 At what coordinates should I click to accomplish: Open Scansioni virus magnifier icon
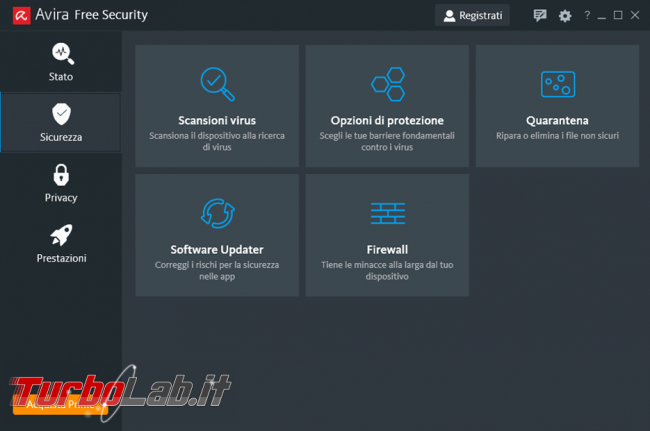click(x=218, y=84)
